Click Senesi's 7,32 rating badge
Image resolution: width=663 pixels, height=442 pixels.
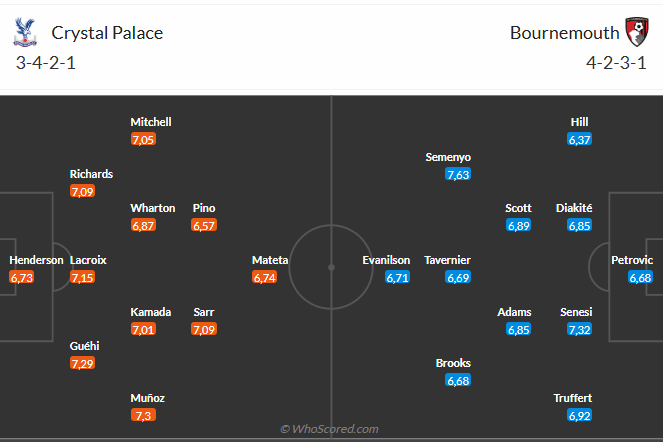(x=581, y=329)
